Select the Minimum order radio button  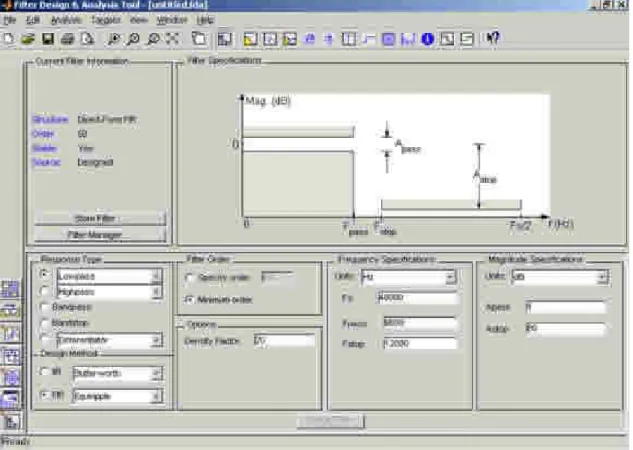coord(189,299)
